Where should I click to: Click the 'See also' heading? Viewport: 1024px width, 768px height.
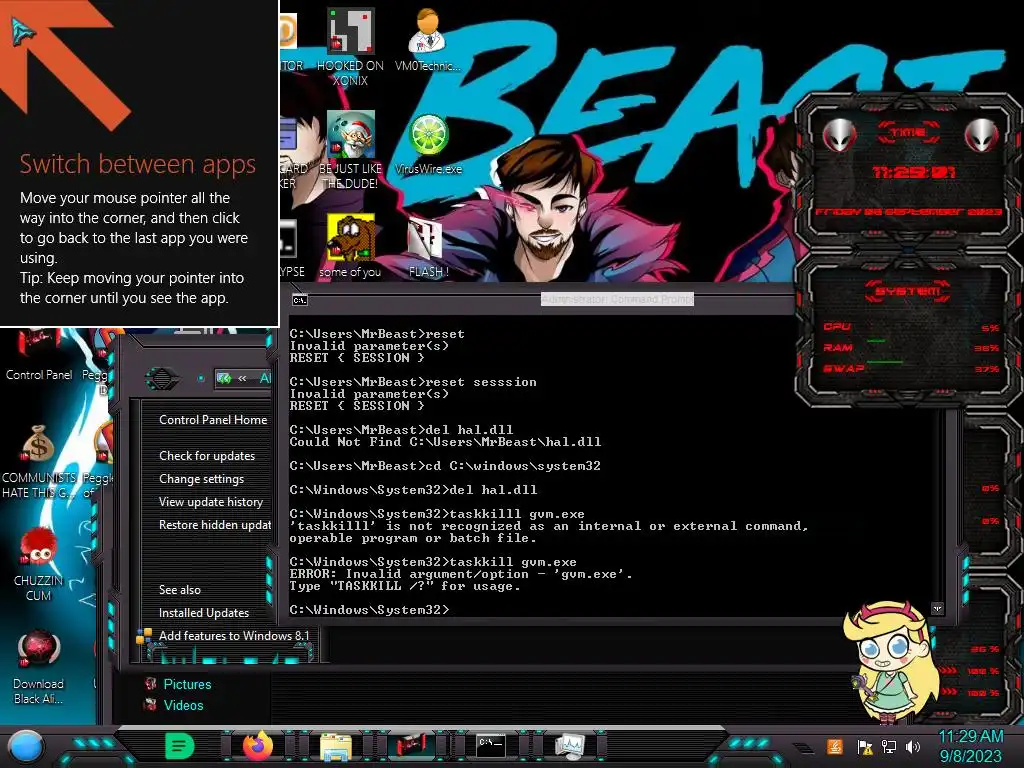coord(180,590)
